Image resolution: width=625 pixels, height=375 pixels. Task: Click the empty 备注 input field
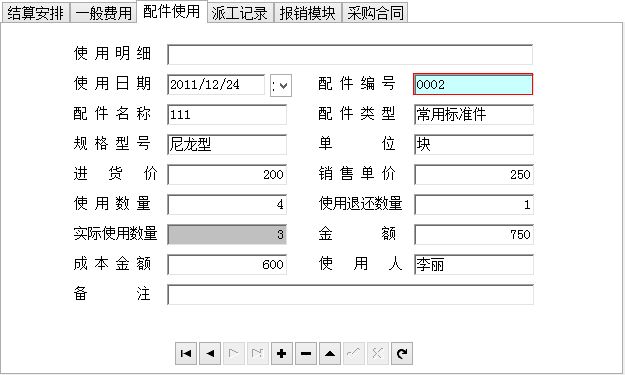click(350, 295)
